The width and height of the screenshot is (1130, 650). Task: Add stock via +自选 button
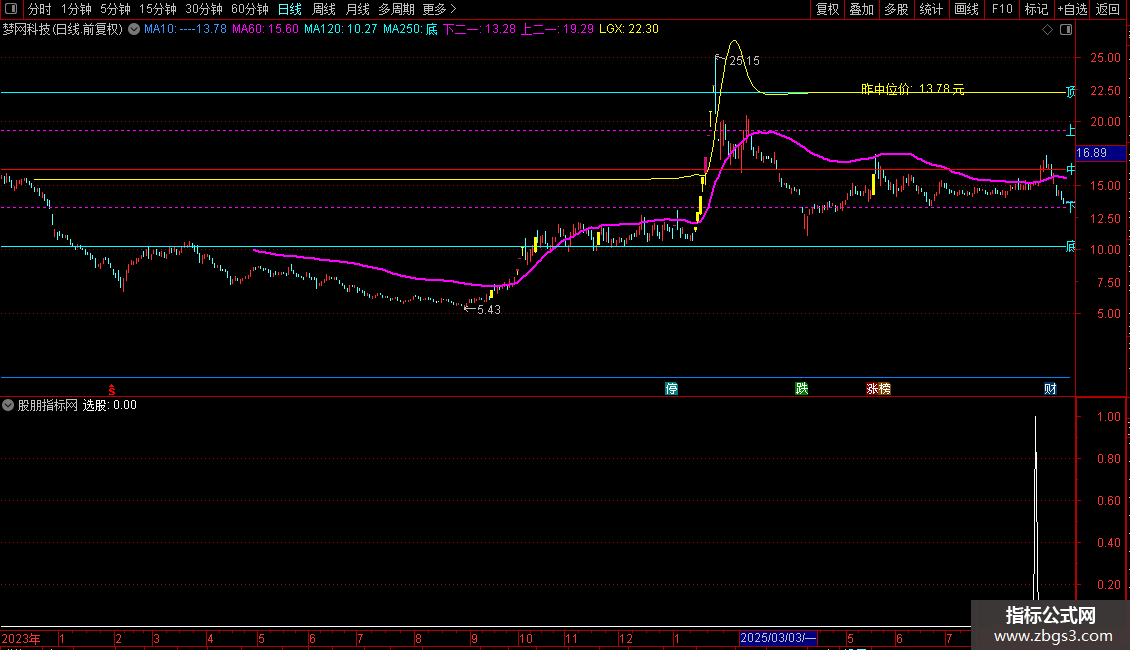[1072, 9]
